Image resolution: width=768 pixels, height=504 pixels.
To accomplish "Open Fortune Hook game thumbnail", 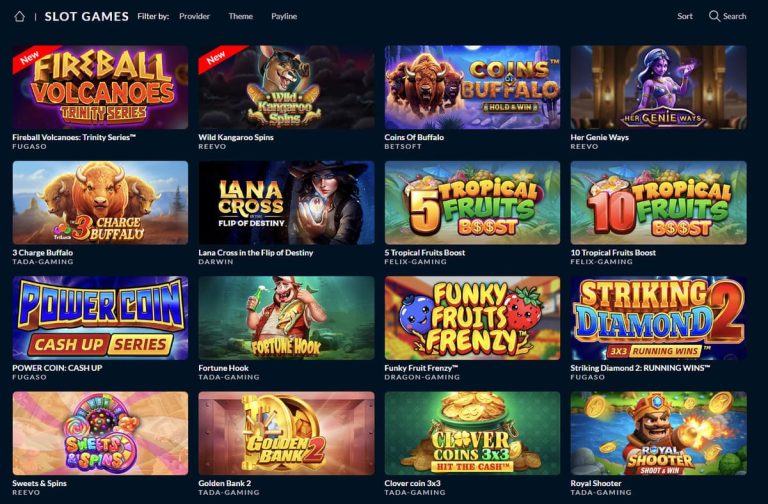I will pyautogui.click(x=287, y=318).
